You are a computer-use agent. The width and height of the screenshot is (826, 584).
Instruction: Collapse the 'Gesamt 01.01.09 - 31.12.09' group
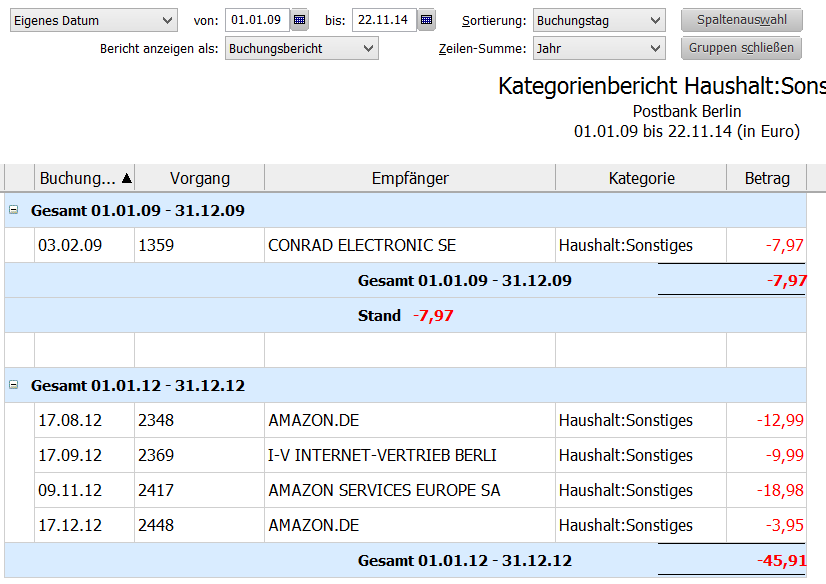click(x=13, y=211)
